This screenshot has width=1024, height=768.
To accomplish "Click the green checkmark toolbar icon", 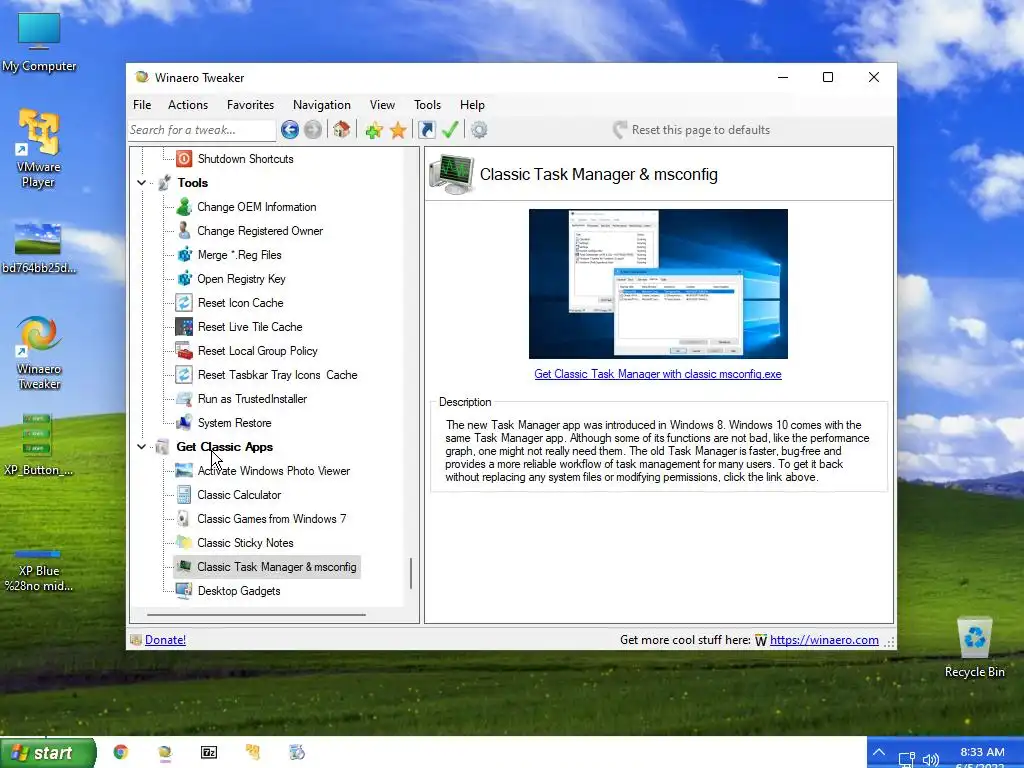I will click(450, 130).
